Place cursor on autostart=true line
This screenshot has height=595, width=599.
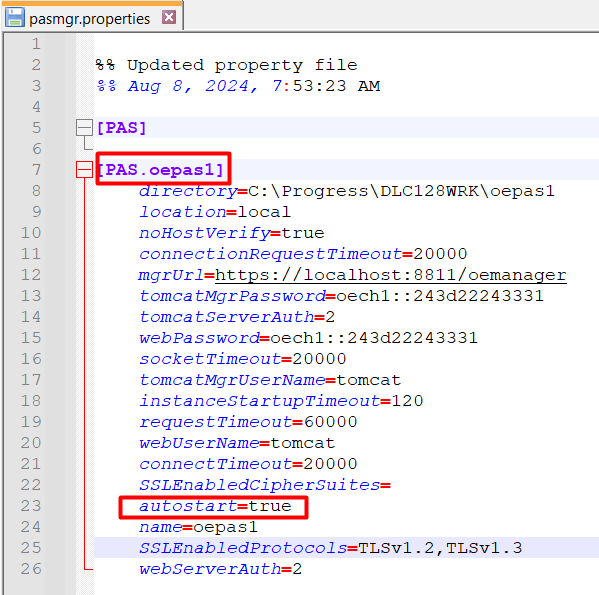215,506
